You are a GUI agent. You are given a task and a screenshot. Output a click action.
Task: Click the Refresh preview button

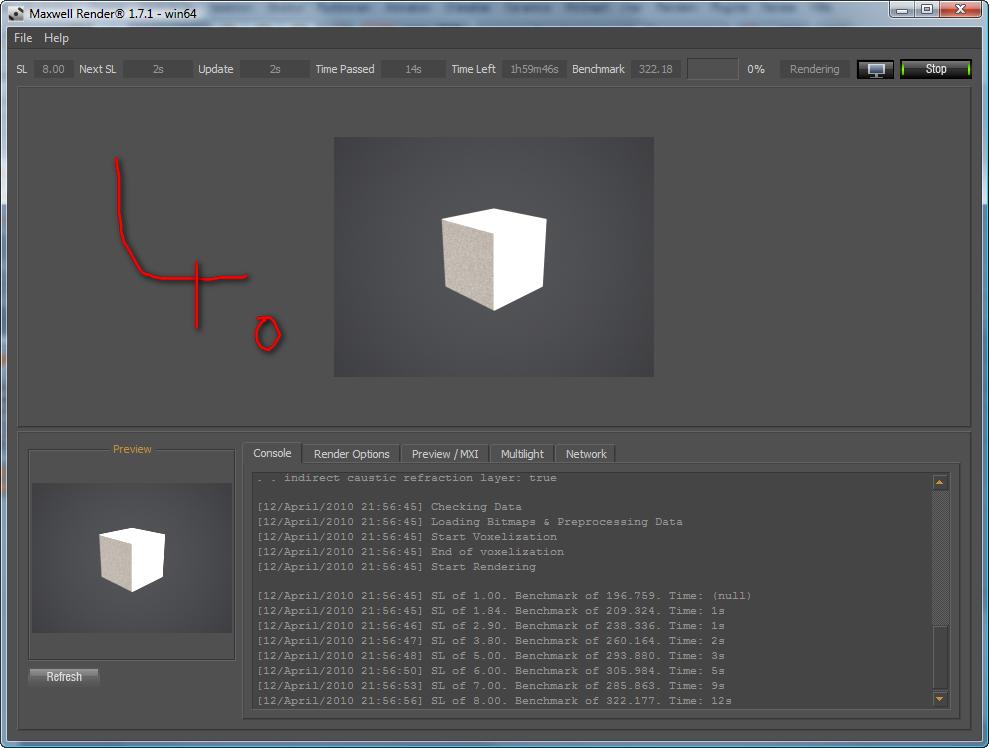64,677
